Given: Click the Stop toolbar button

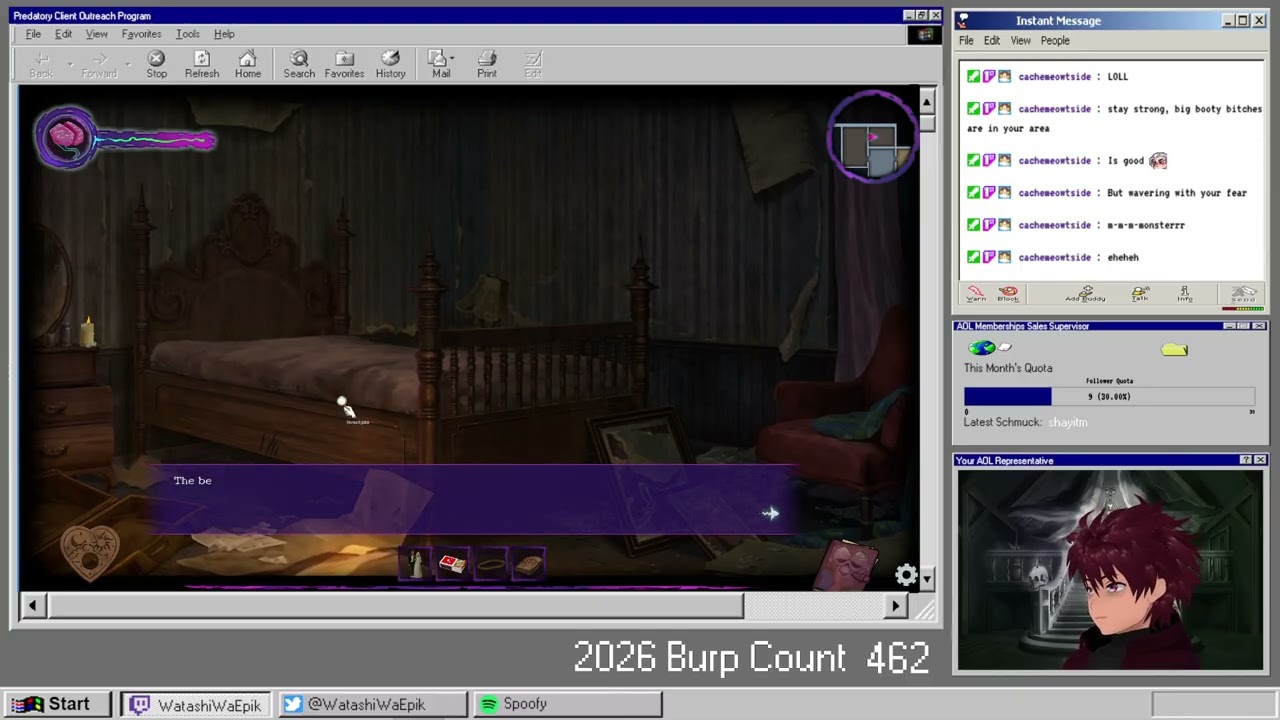Looking at the screenshot, I should (156, 64).
